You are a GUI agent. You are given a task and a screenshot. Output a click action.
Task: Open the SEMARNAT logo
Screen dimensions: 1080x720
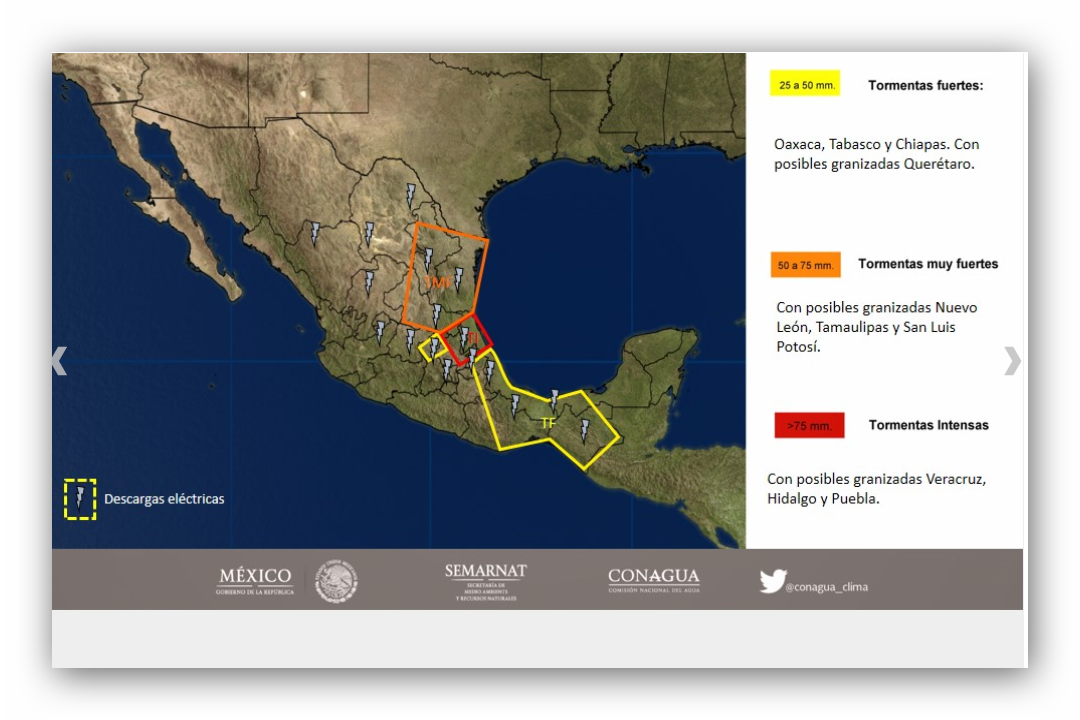coord(486,581)
